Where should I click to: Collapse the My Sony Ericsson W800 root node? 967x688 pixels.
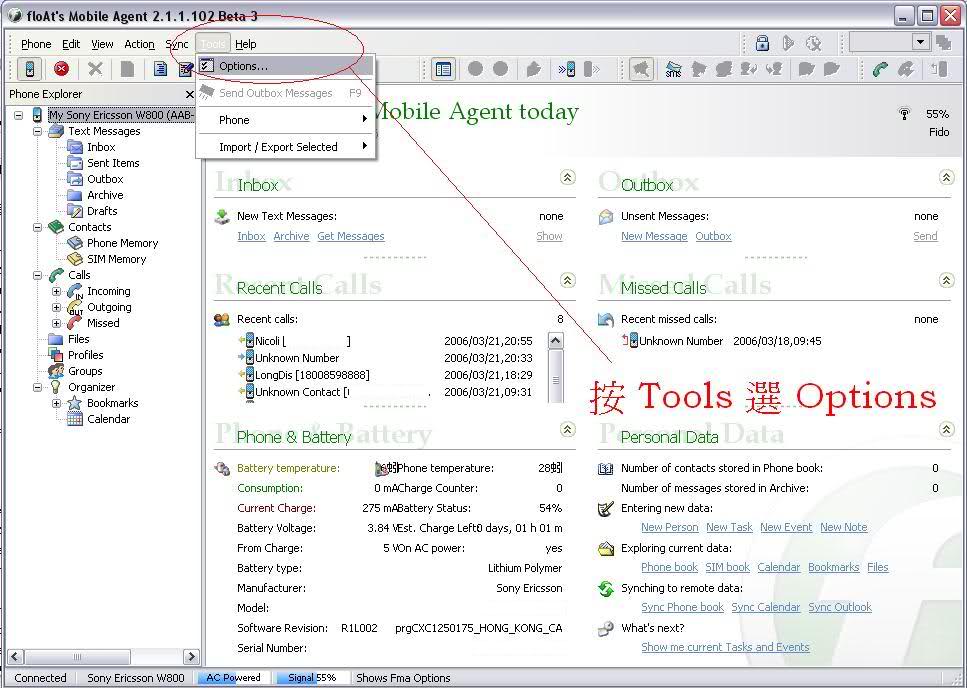19,115
